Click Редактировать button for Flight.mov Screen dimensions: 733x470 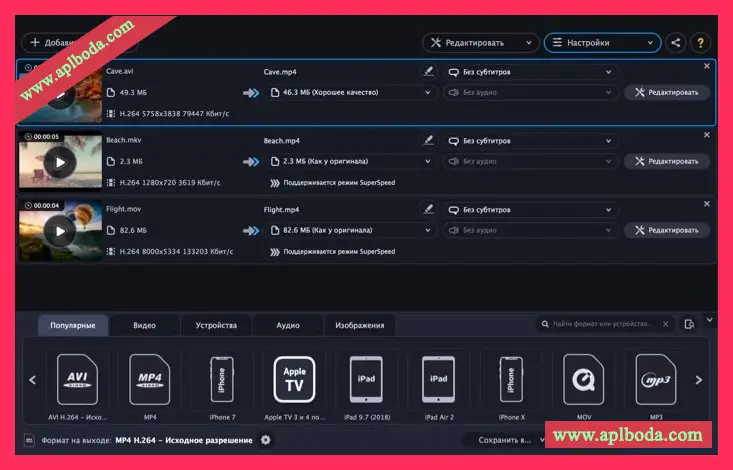tap(667, 230)
